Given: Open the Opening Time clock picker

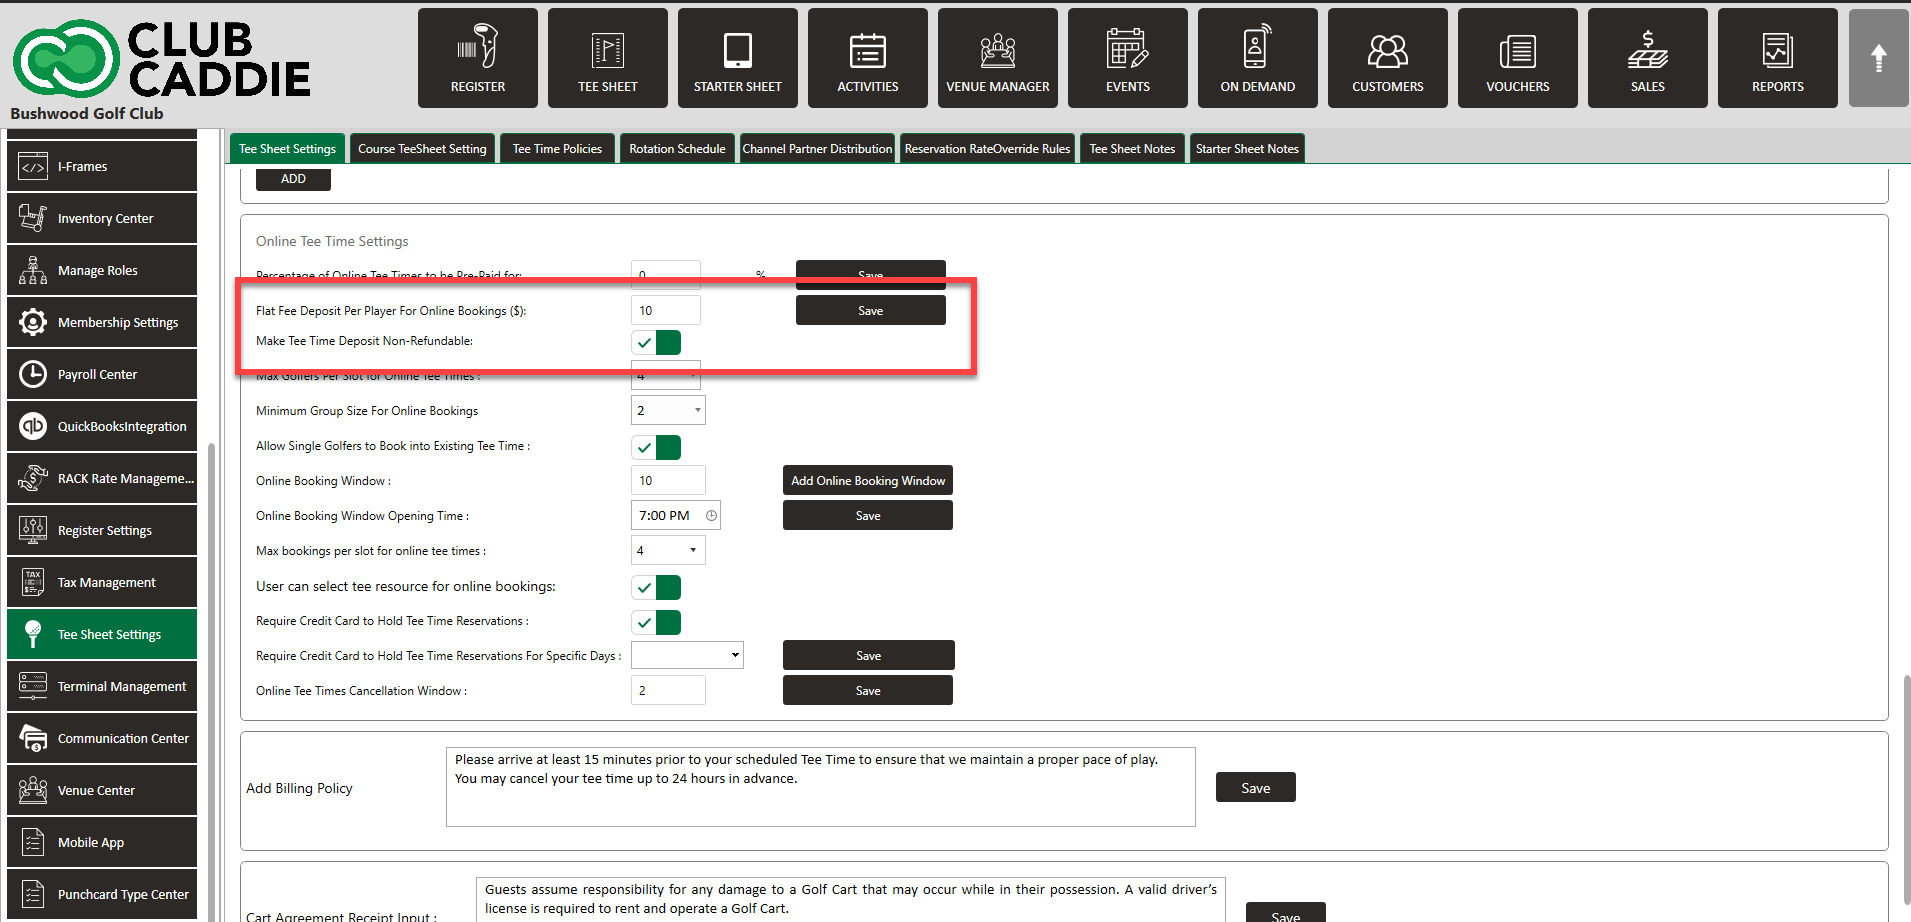Looking at the screenshot, I should (711, 516).
